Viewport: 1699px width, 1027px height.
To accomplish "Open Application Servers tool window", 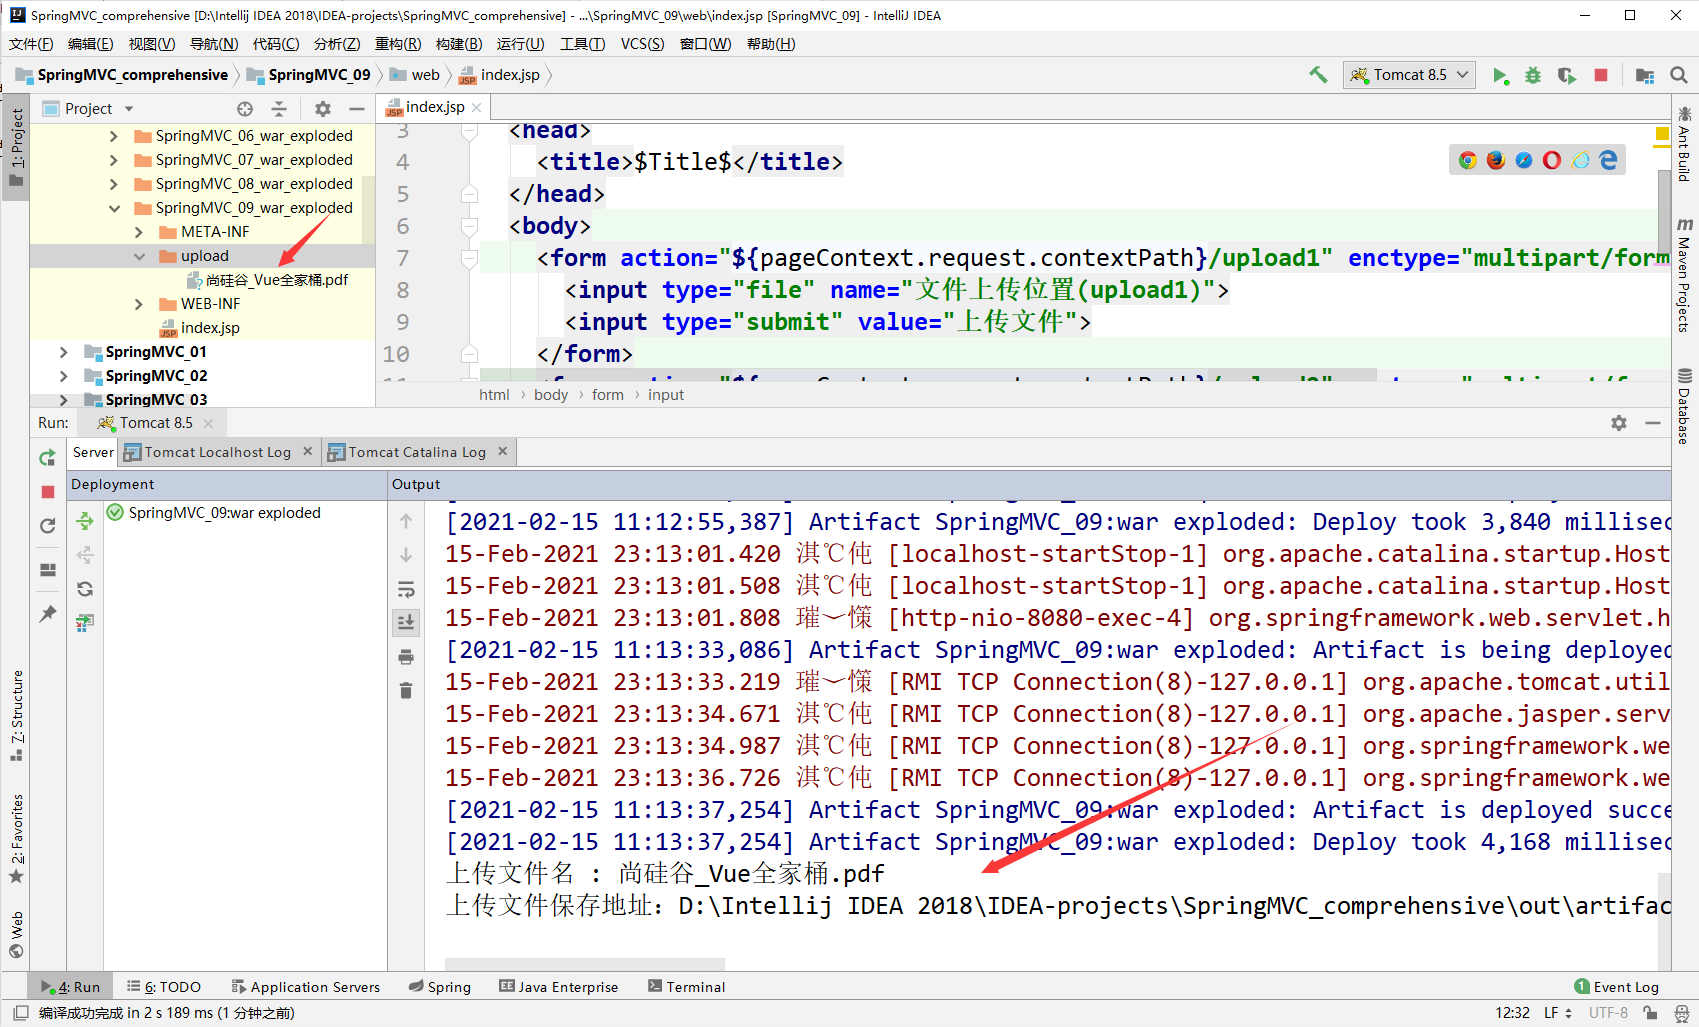I will [305, 987].
